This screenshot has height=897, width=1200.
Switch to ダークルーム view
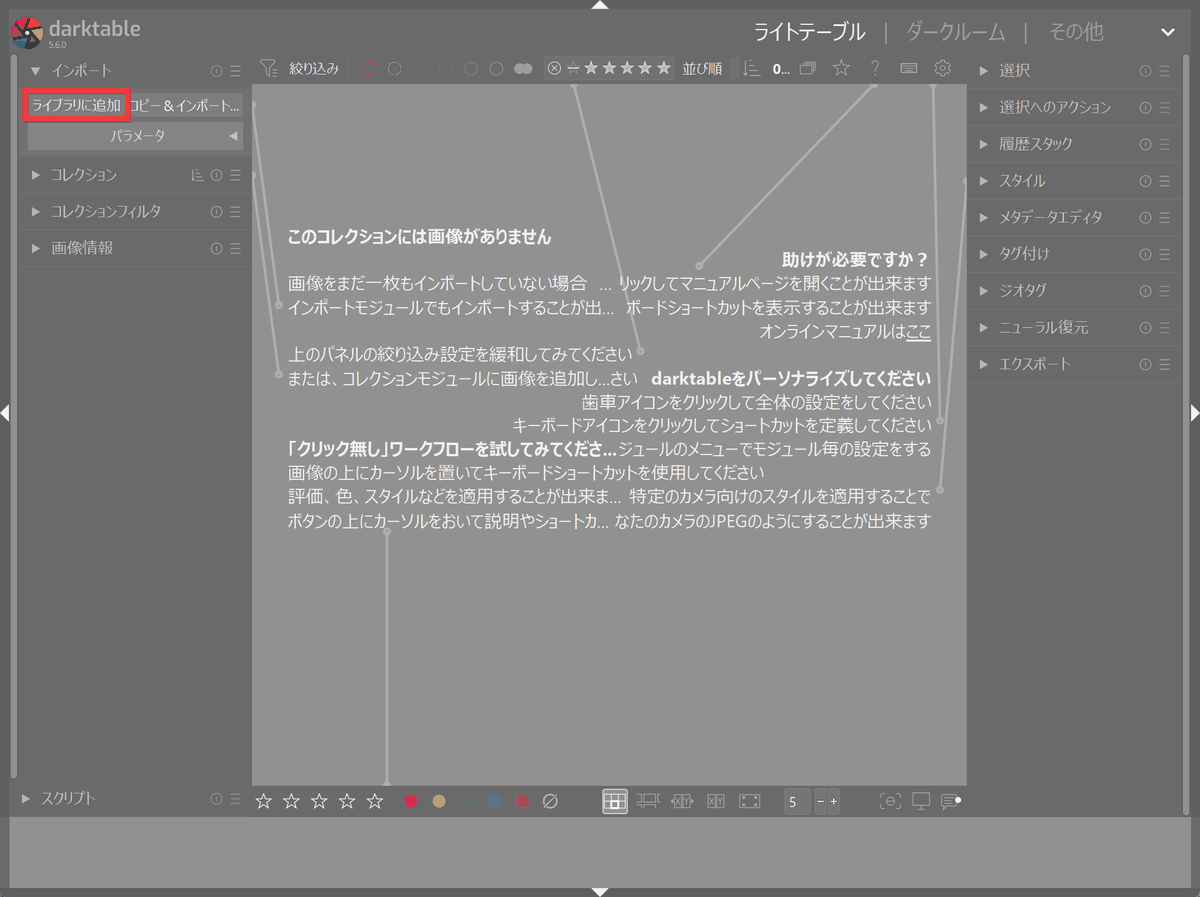click(x=956, y=32)
